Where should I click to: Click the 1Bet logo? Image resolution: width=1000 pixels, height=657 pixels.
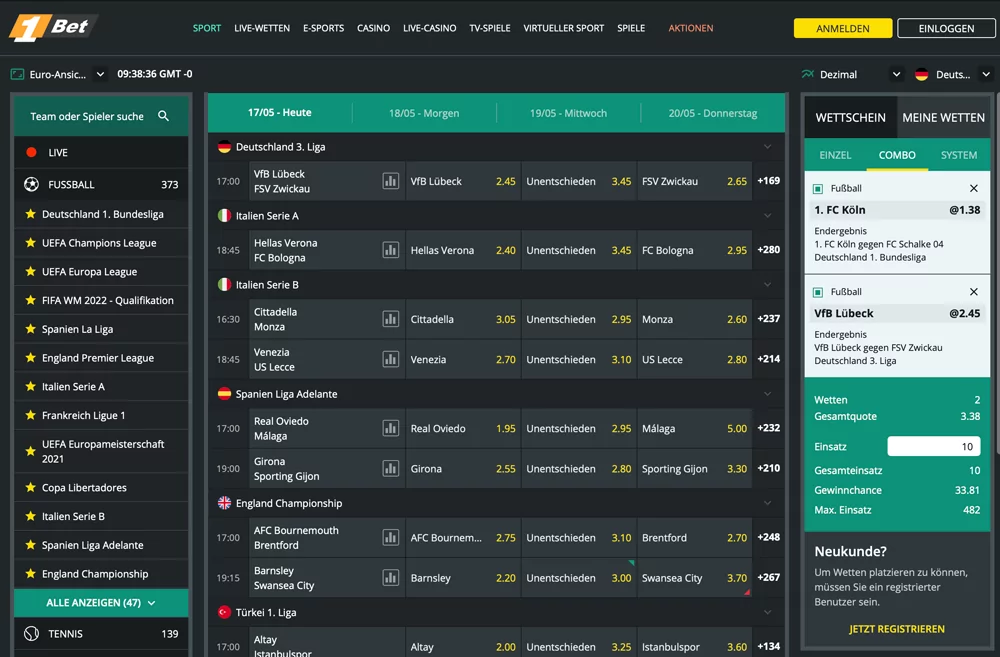click(52, 27)
